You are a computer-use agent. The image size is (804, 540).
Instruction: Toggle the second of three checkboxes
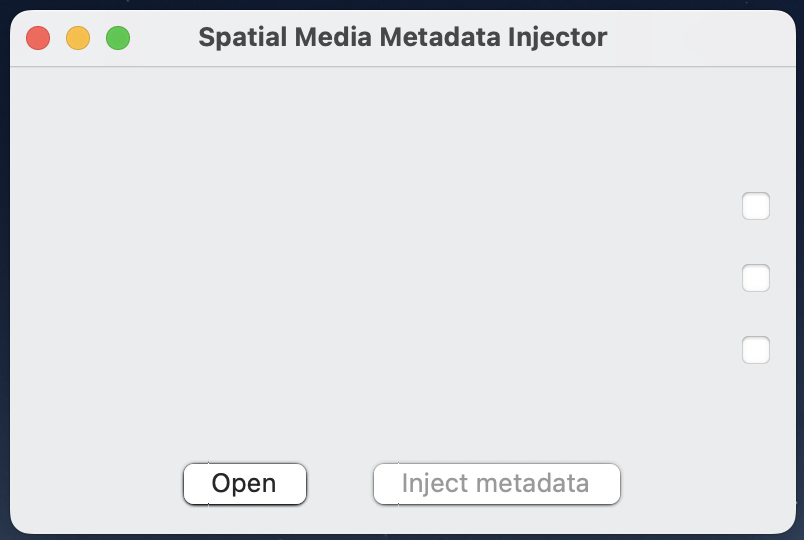pos(756,278)
